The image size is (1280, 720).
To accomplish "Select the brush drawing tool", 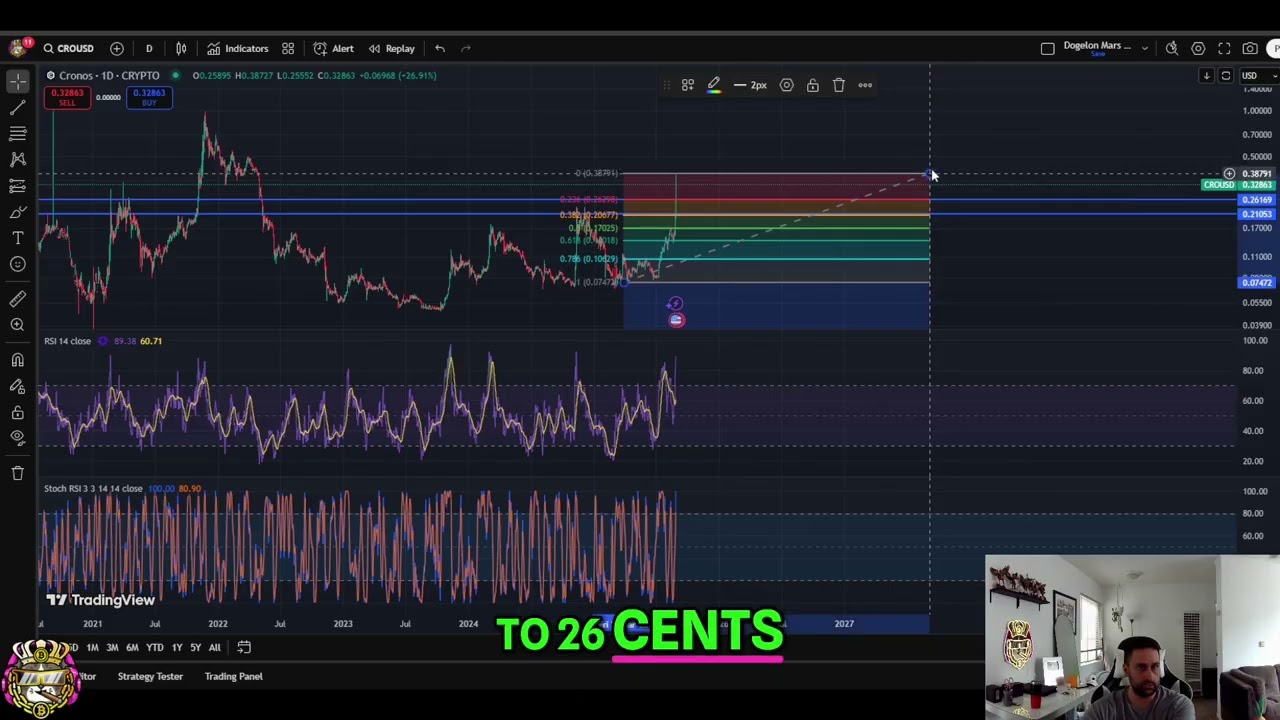I will click(18, 212).
